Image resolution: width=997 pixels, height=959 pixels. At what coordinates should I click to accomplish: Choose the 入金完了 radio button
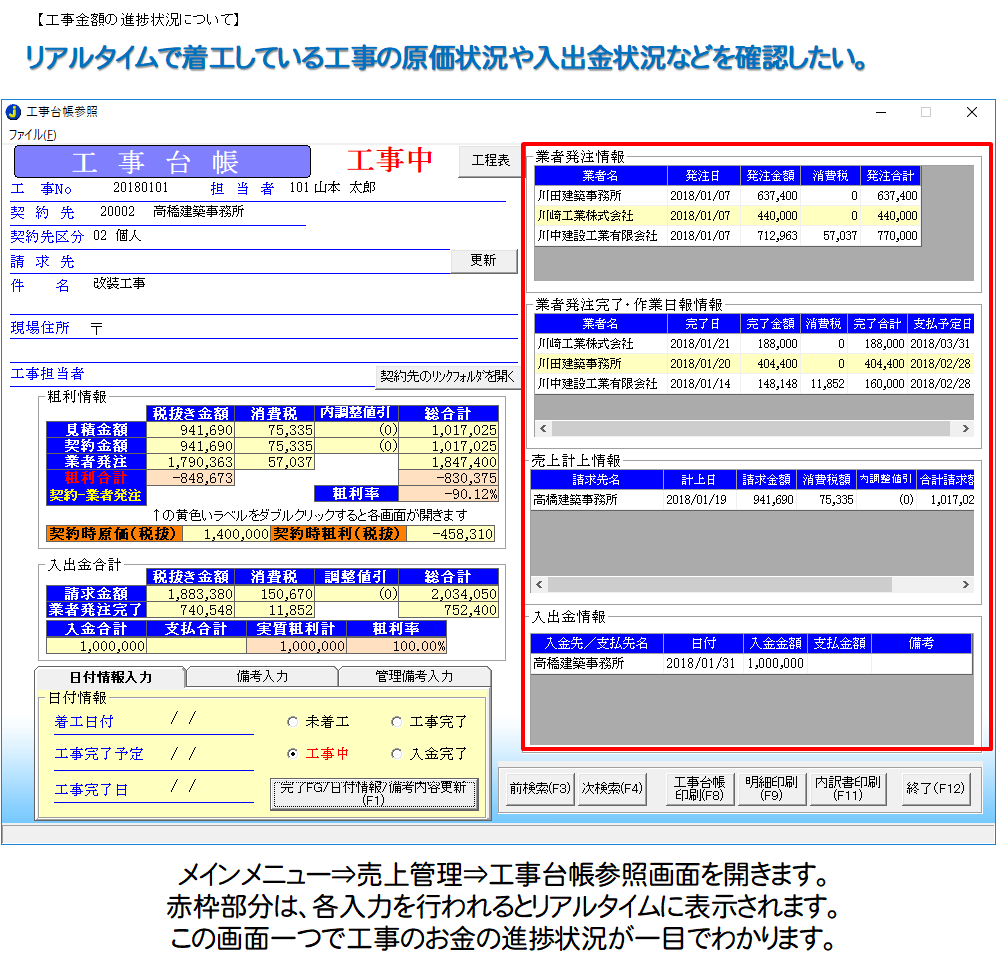click(x=397, y=754)
